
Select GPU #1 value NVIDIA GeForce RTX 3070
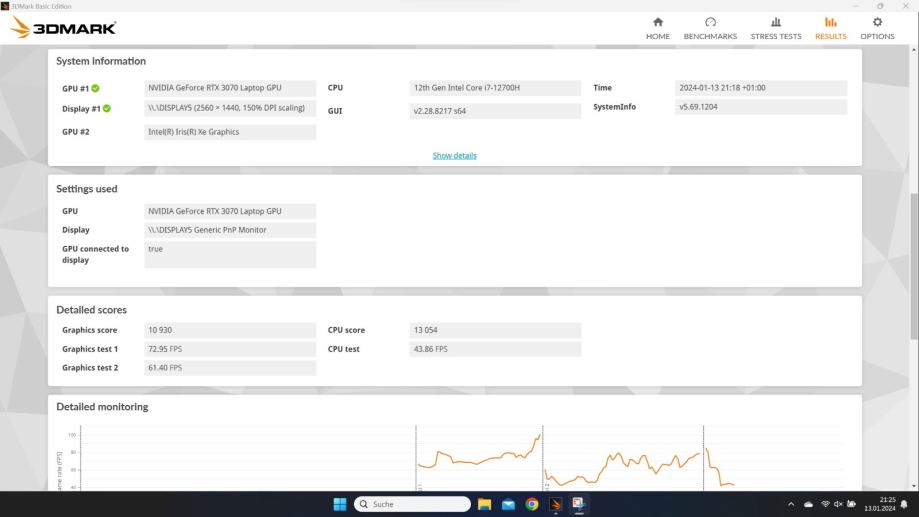click(x=230, y=88)
